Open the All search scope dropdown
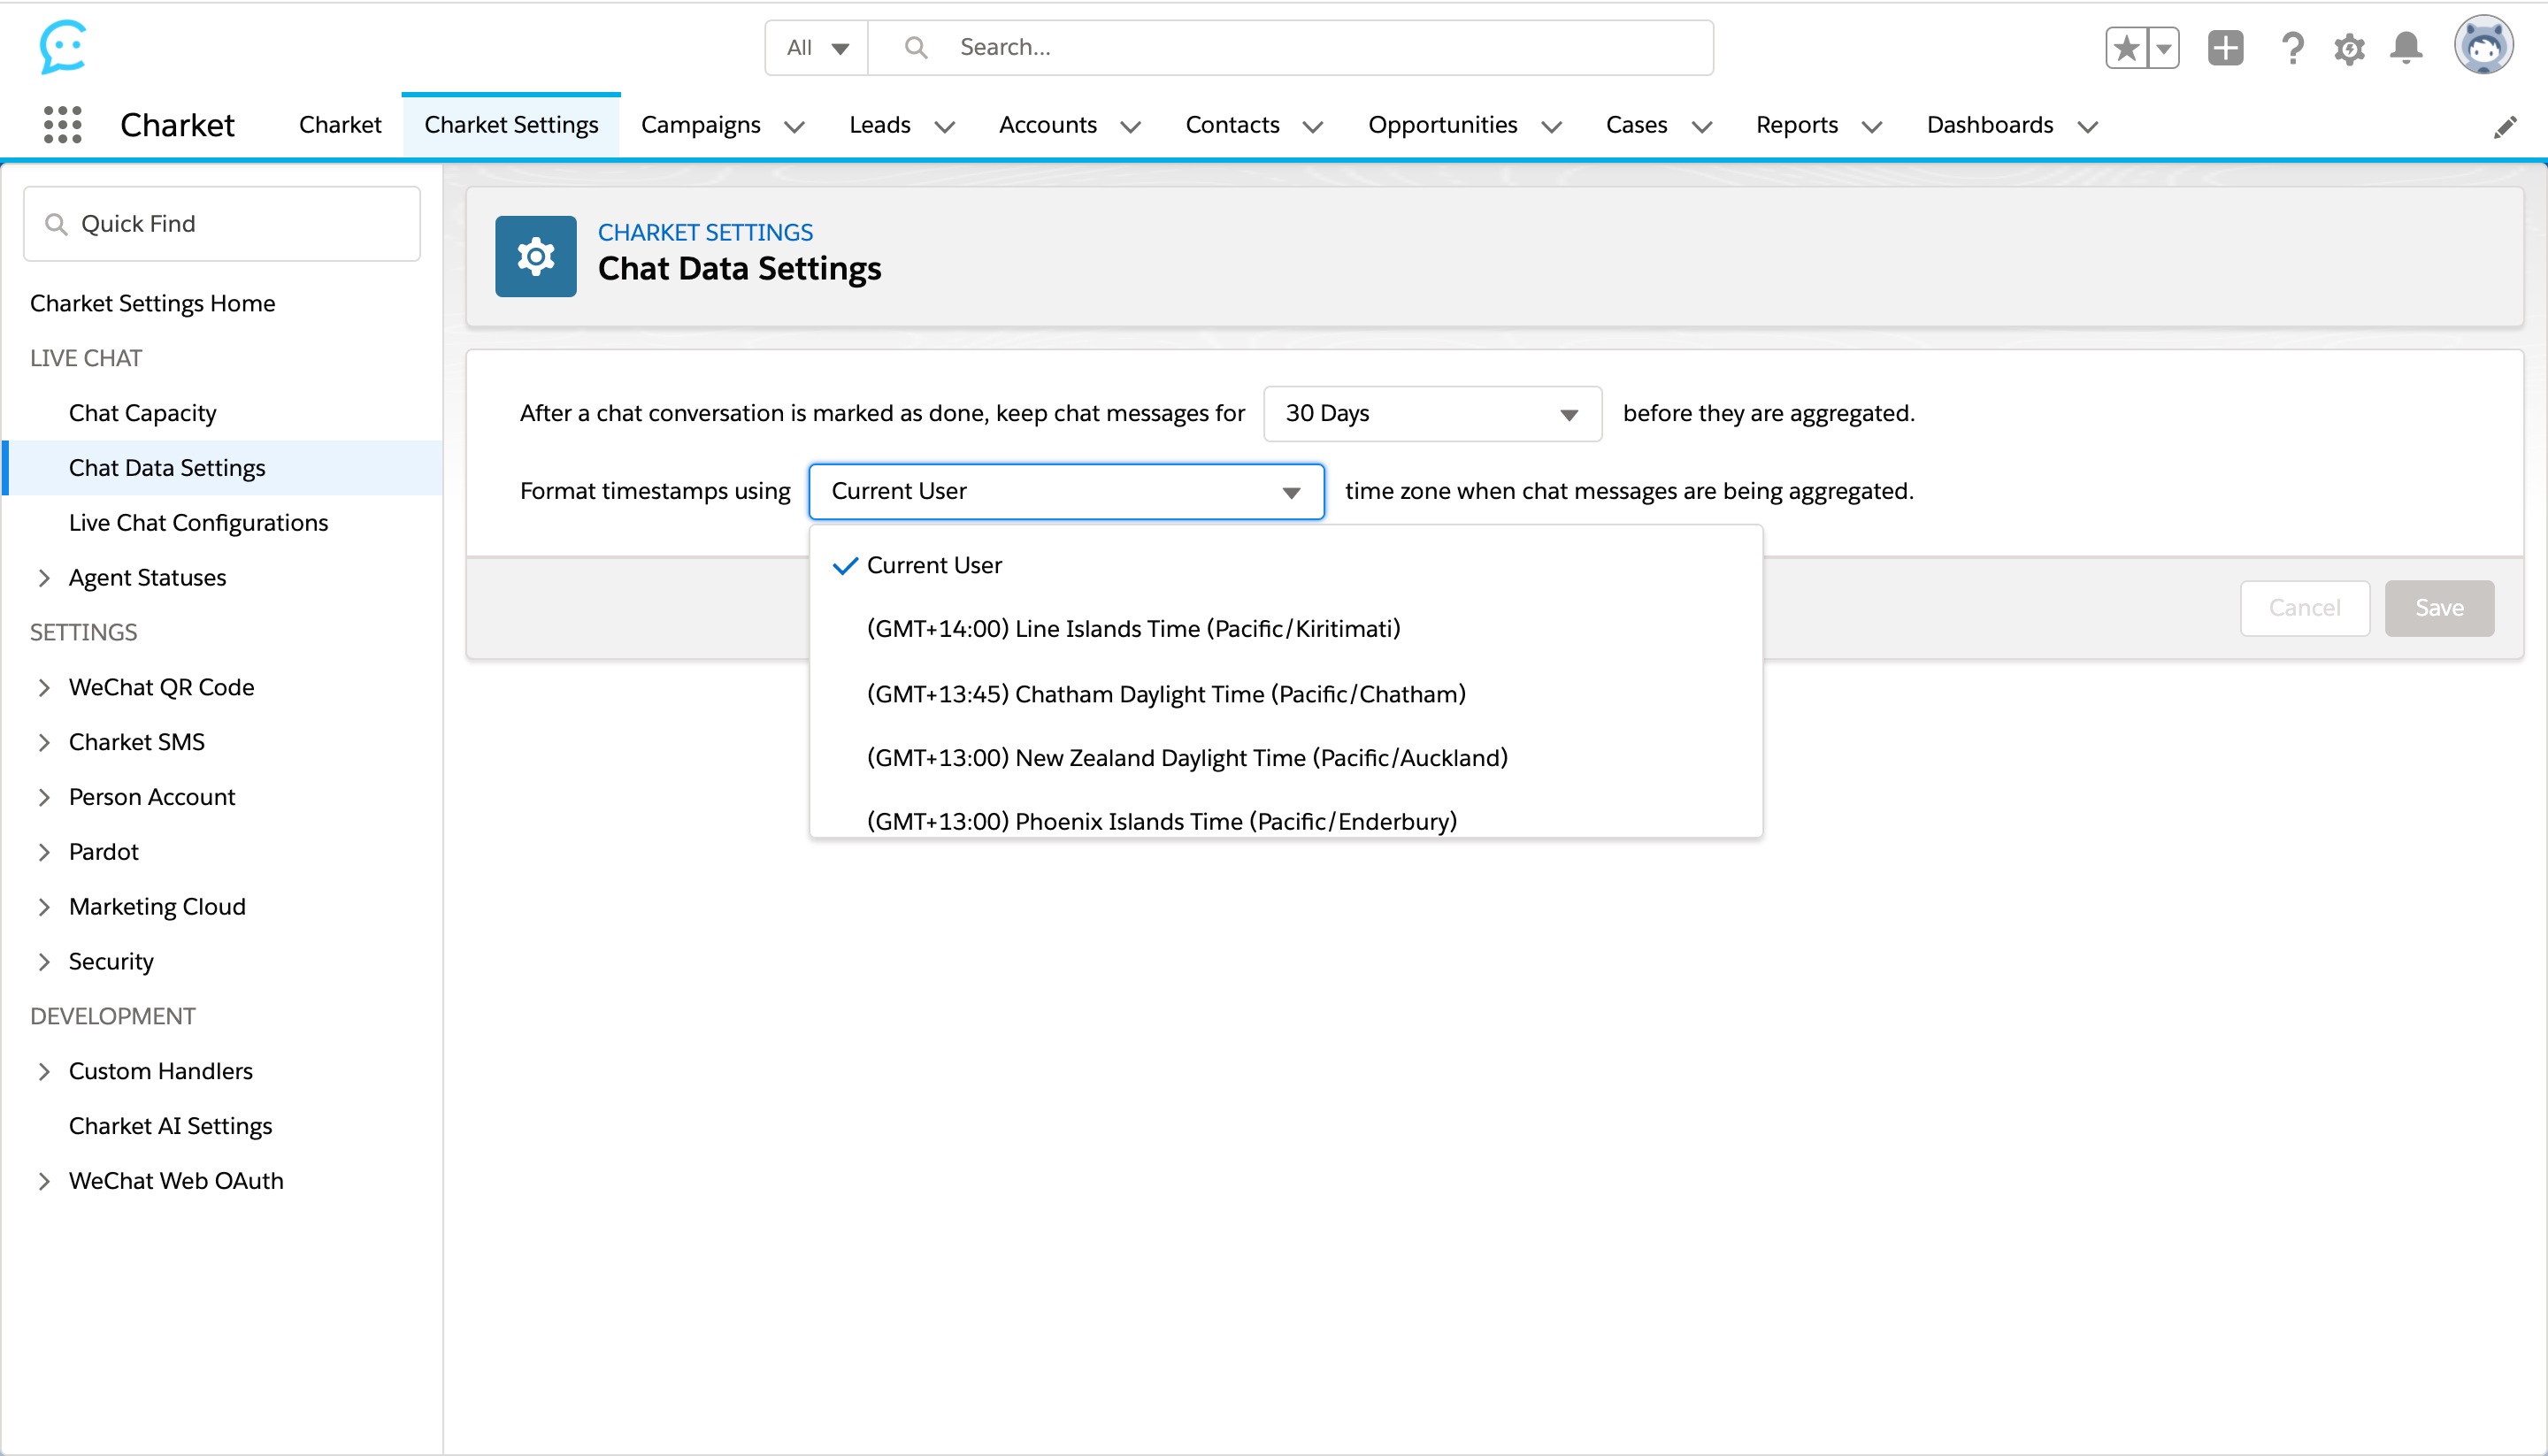The height and width of the screenshot is (1456, 2548). click(x=817, y=47)
